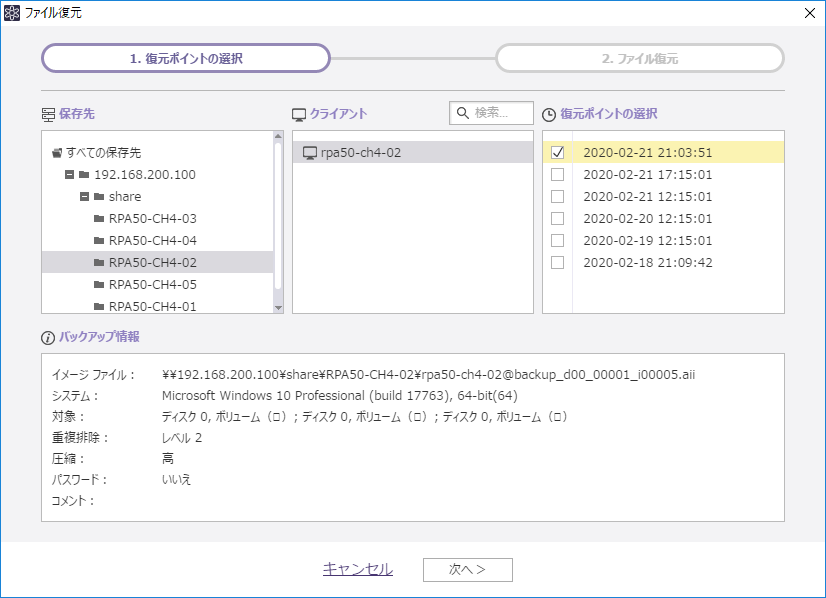Click the magnifier icon in the search box

[463, 113]
